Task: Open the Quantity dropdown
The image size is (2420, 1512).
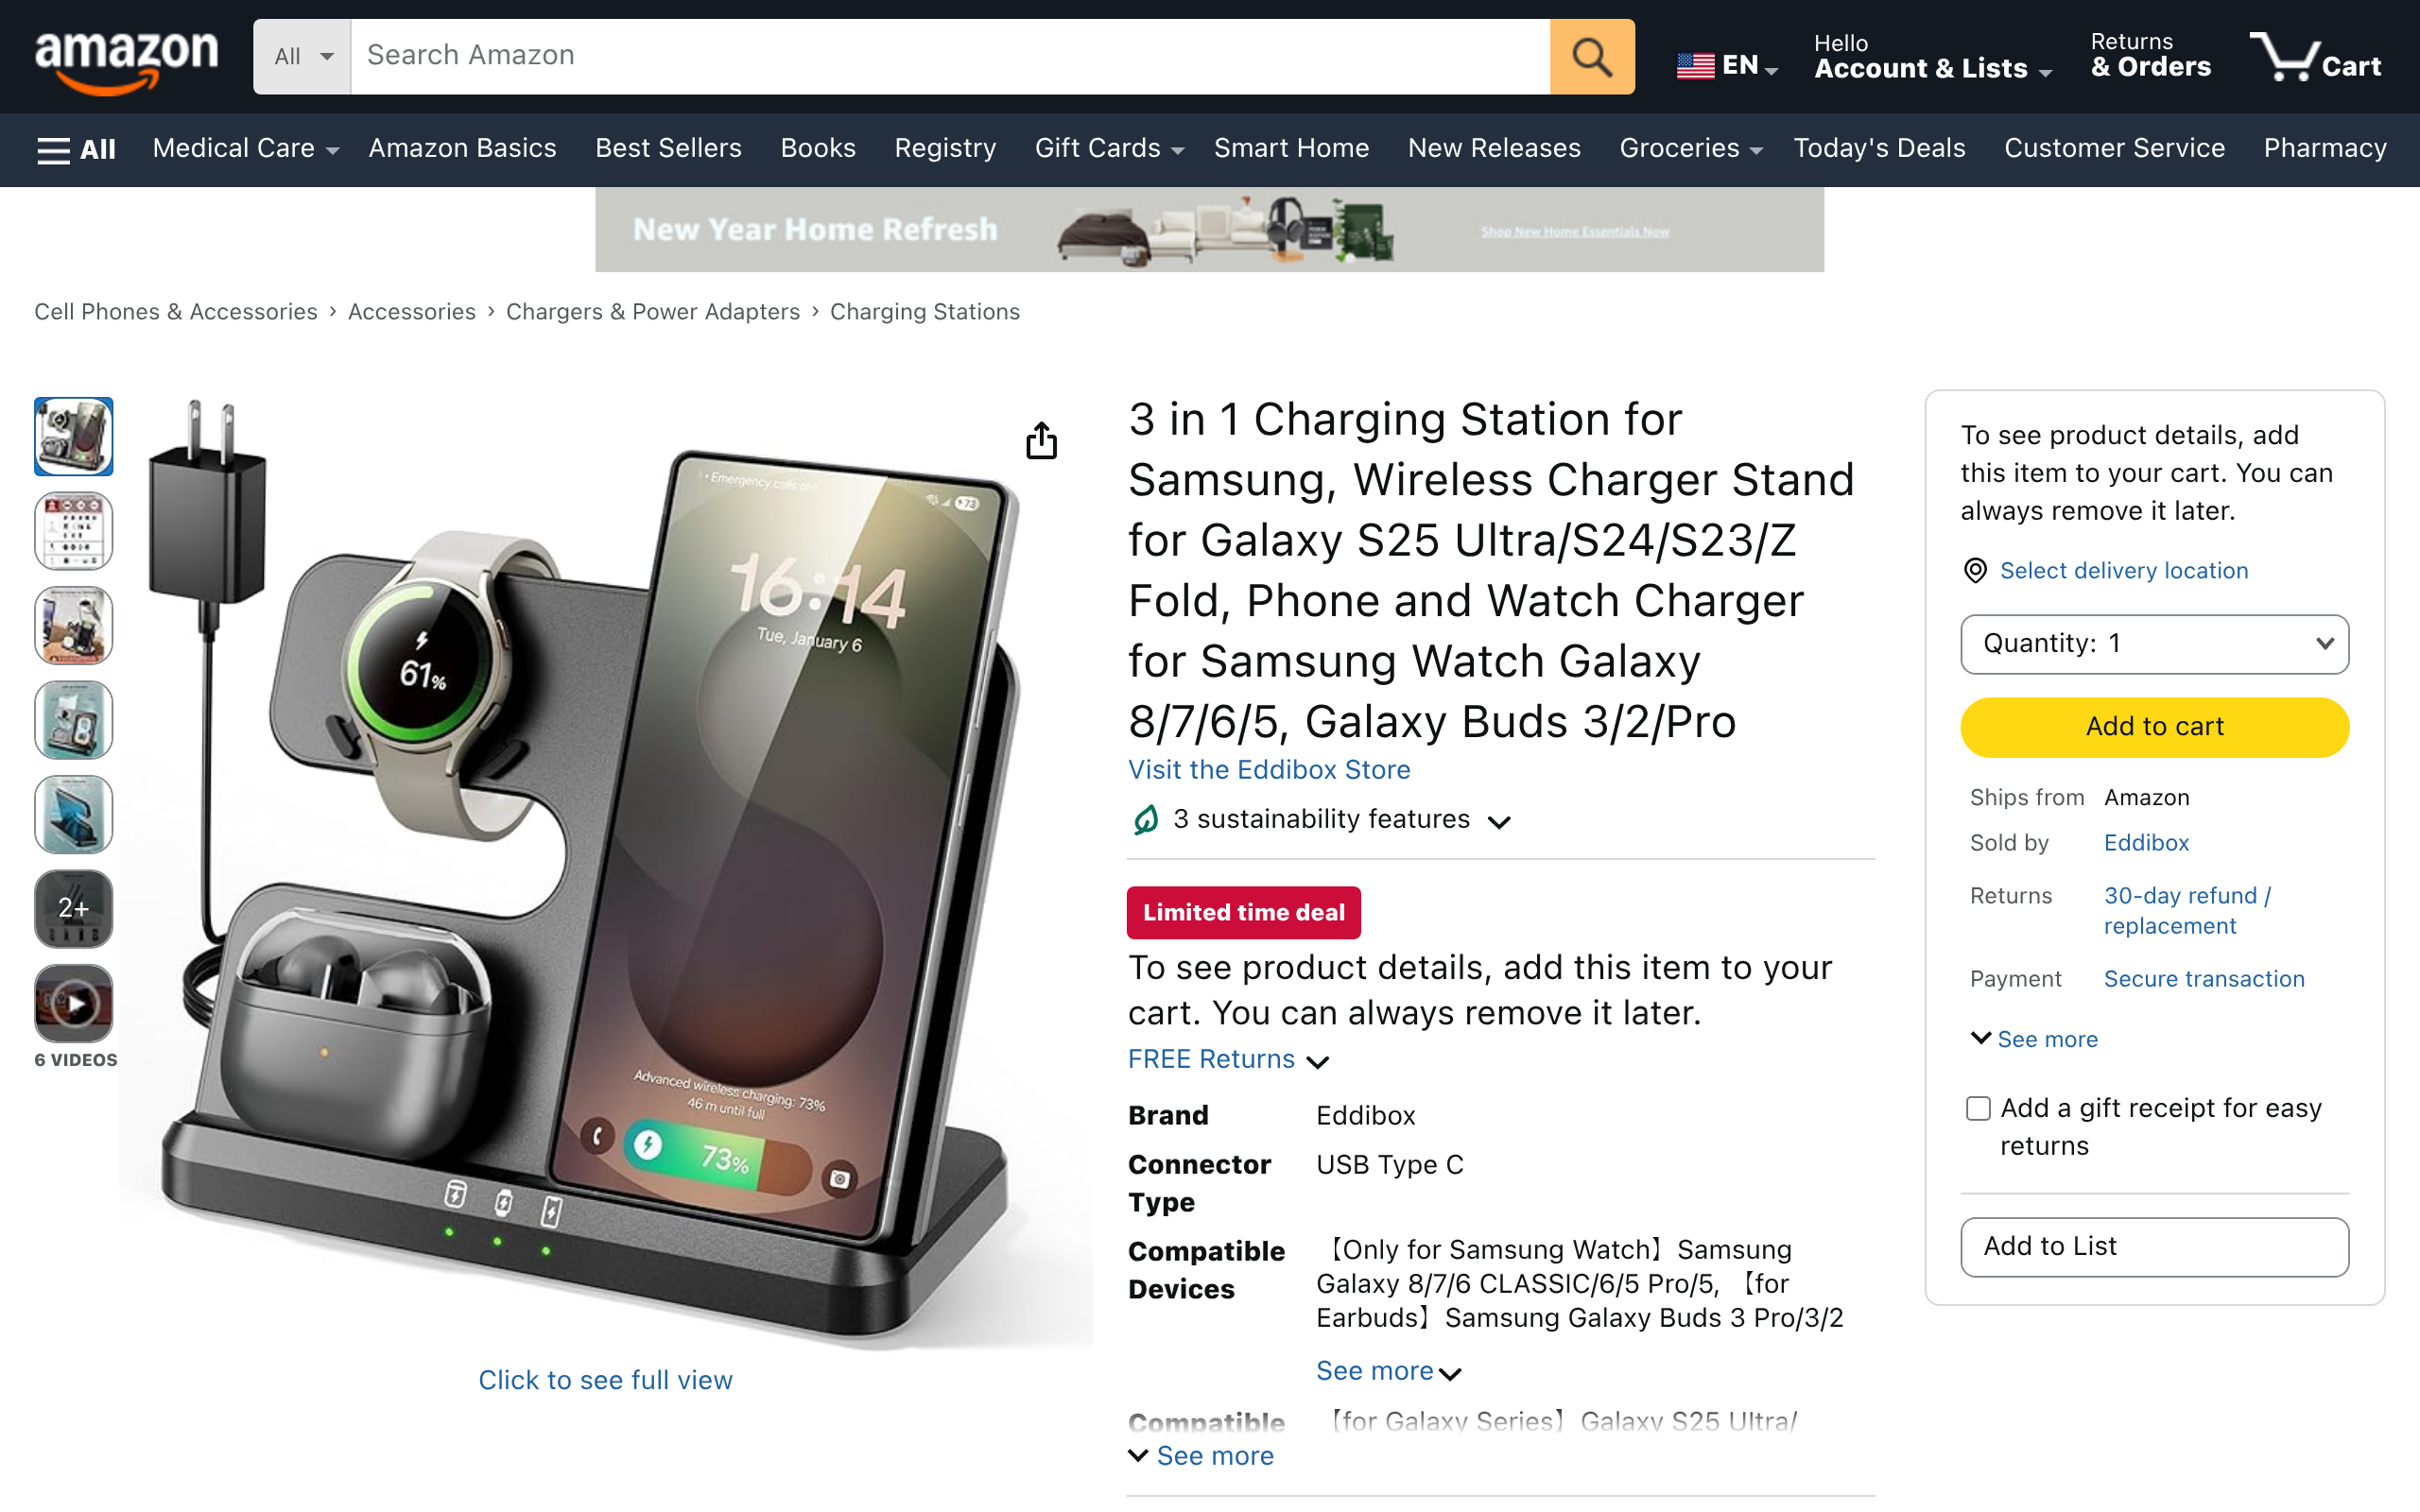Action: 2154,644
